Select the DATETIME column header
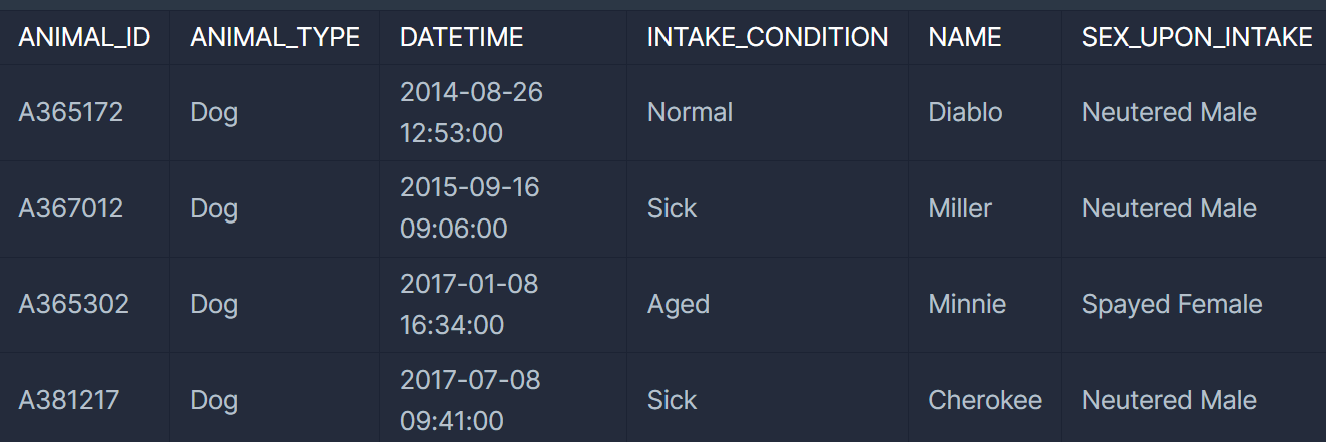Screen dimensions: 1326x442 pos(461,38)
